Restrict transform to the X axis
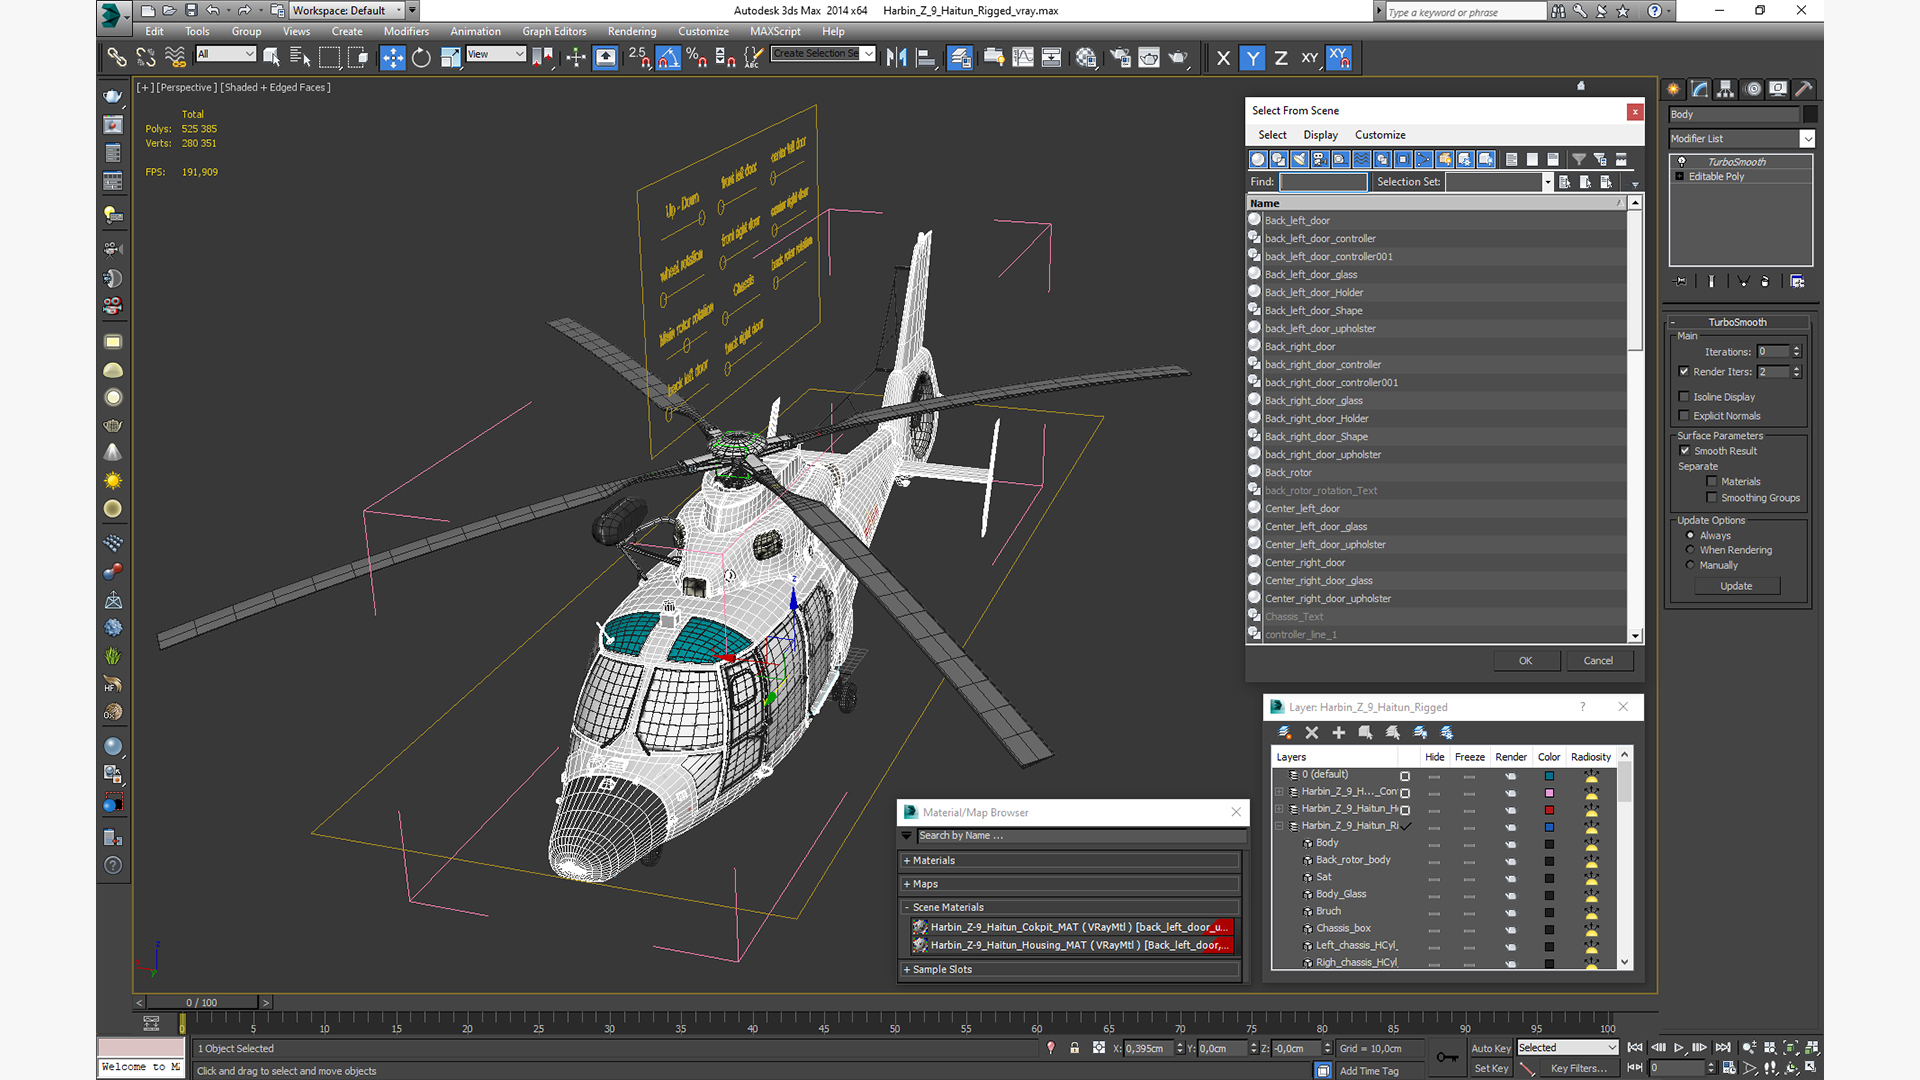 (1223, 58)
